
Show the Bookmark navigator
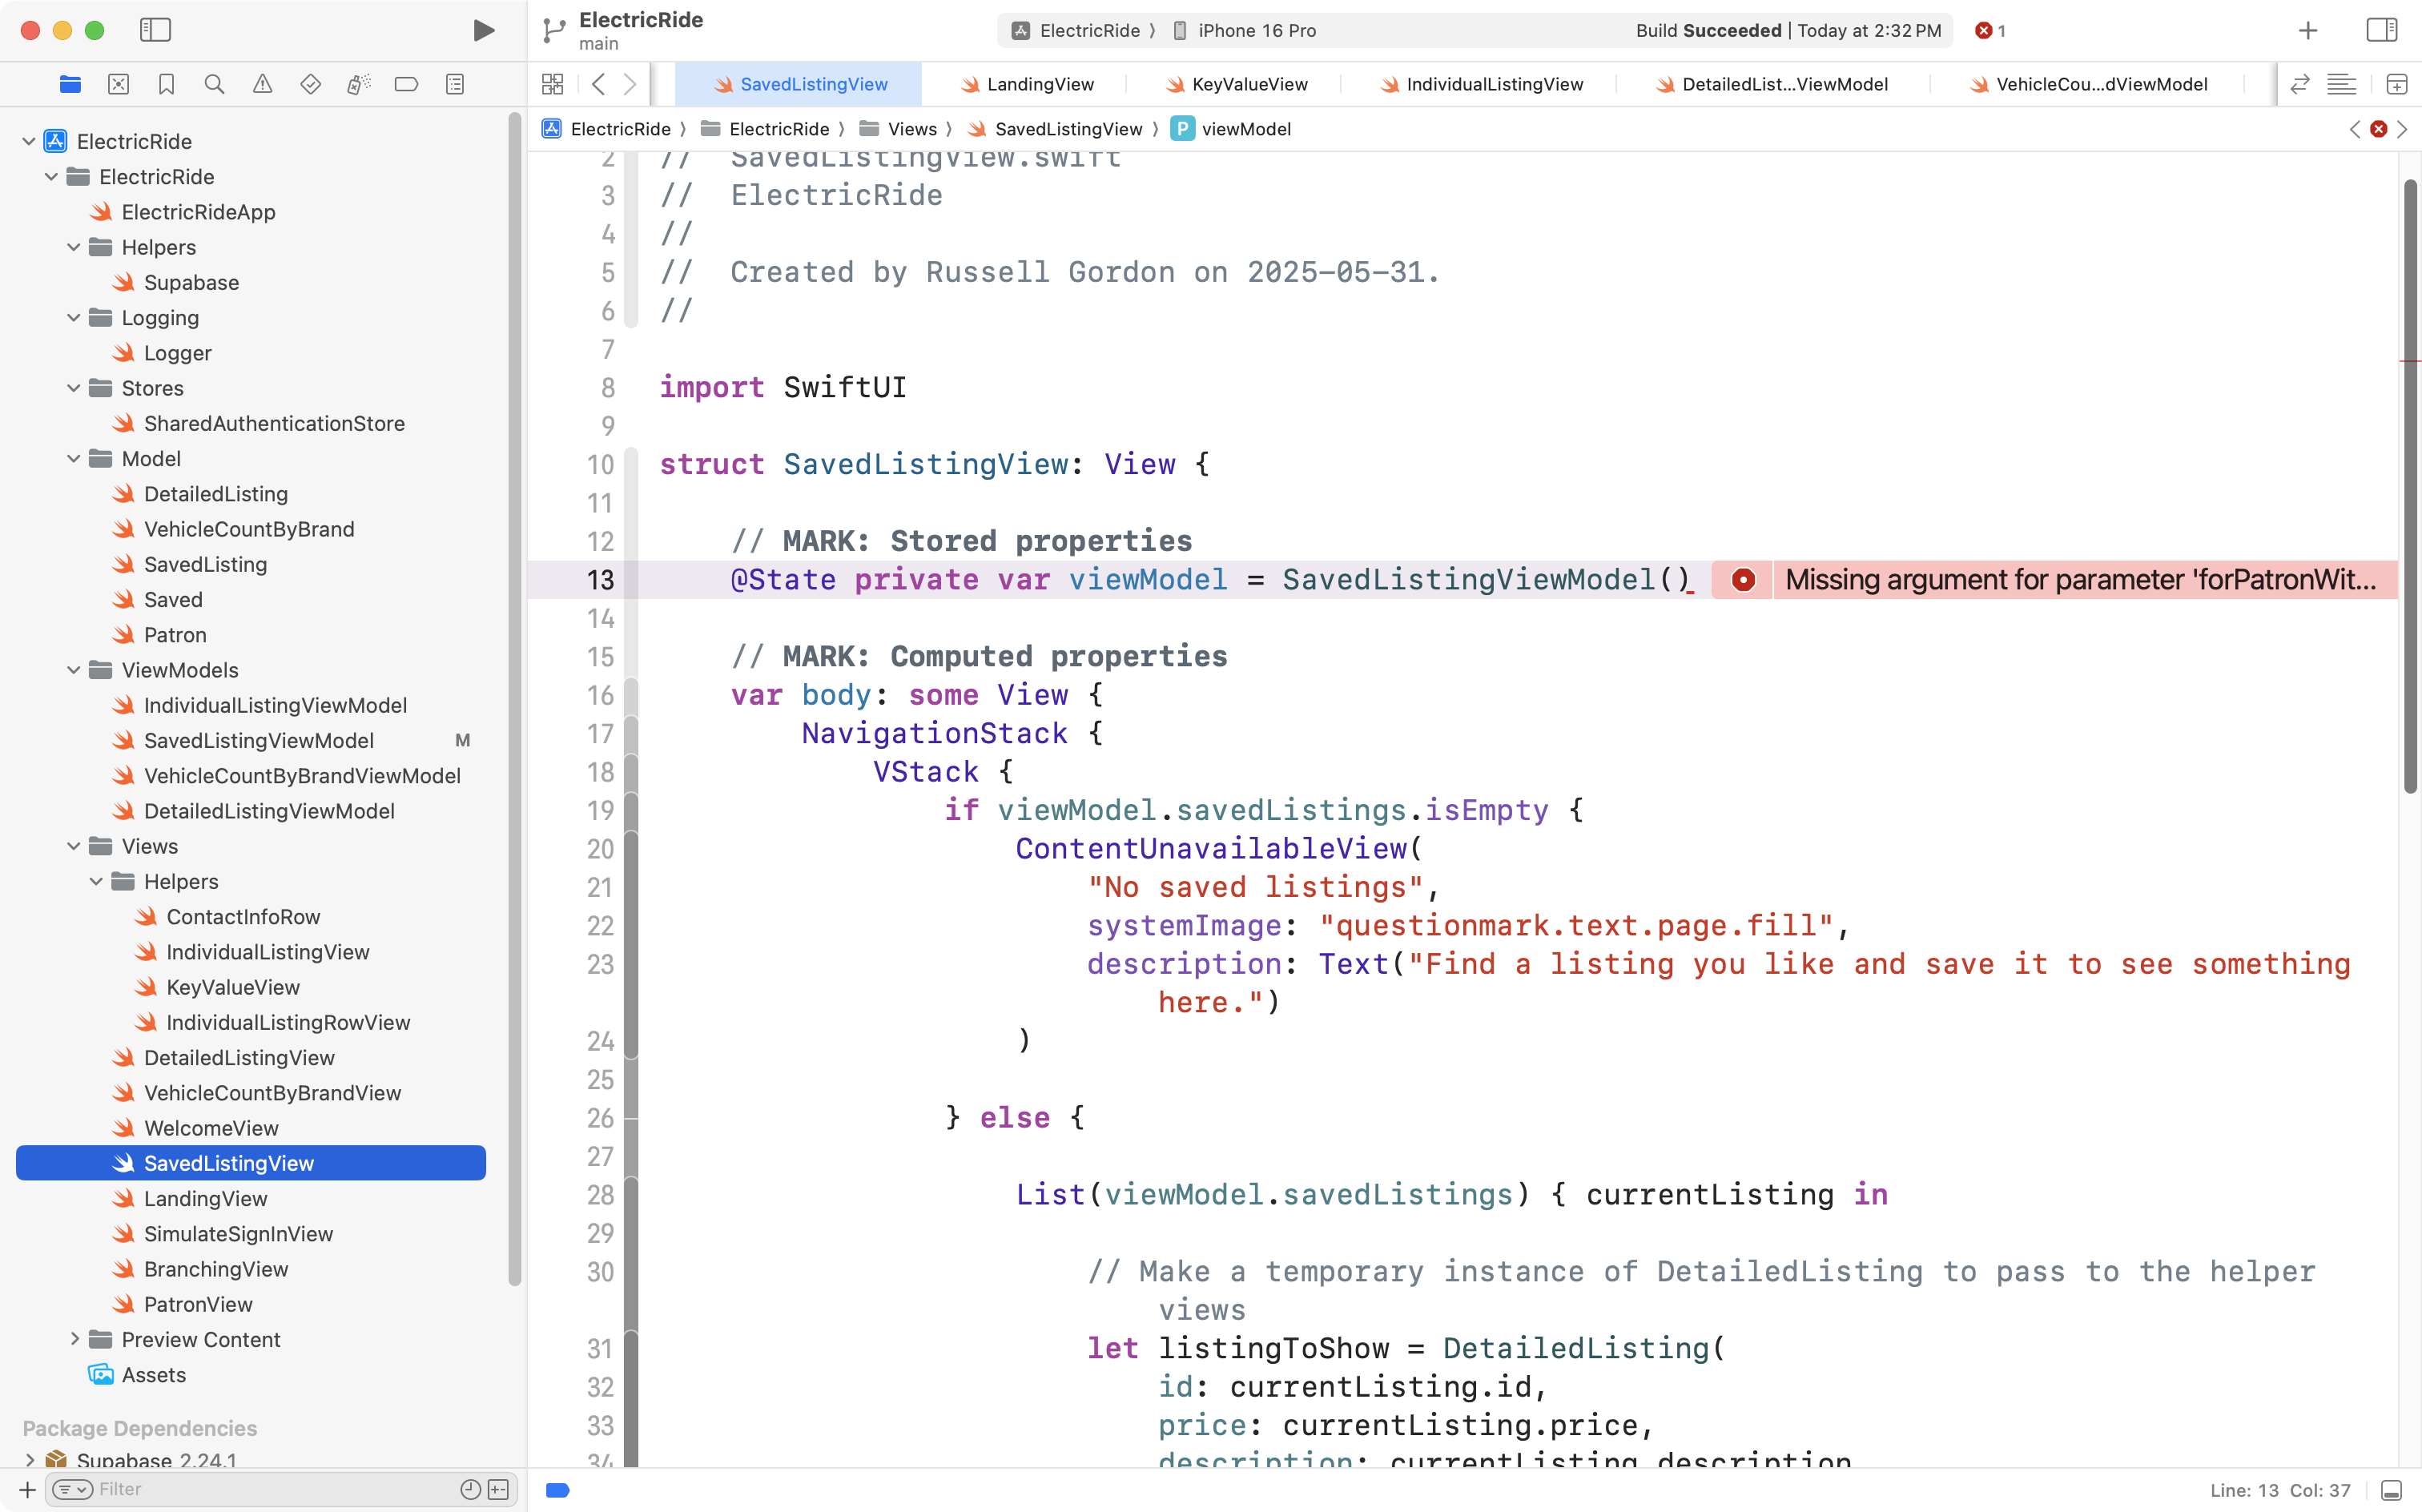[x=166, y=84]
